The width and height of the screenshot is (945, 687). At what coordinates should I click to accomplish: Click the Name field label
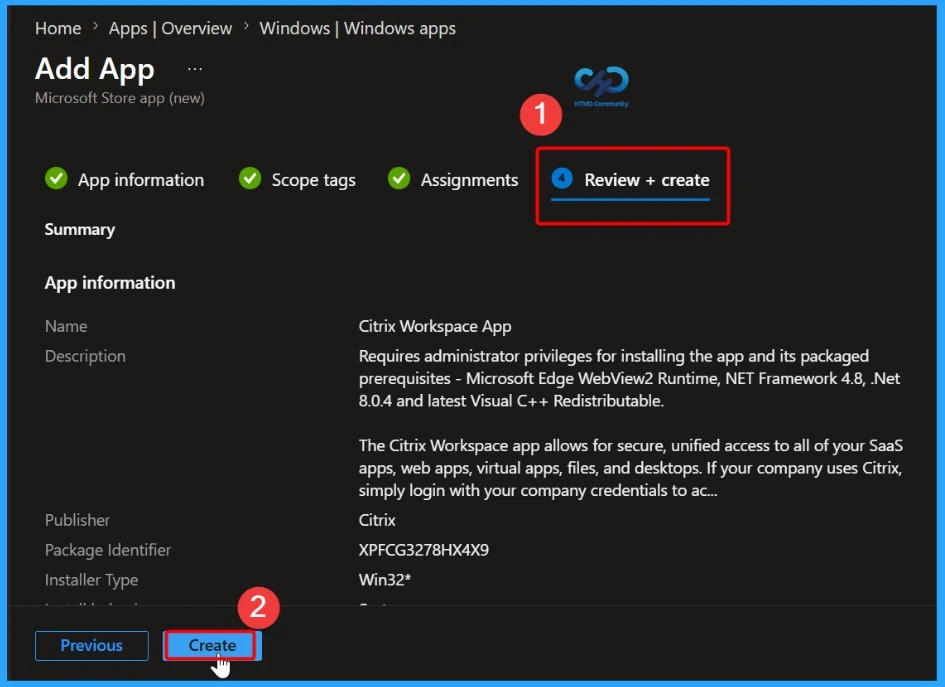click(x=66, y=326)
